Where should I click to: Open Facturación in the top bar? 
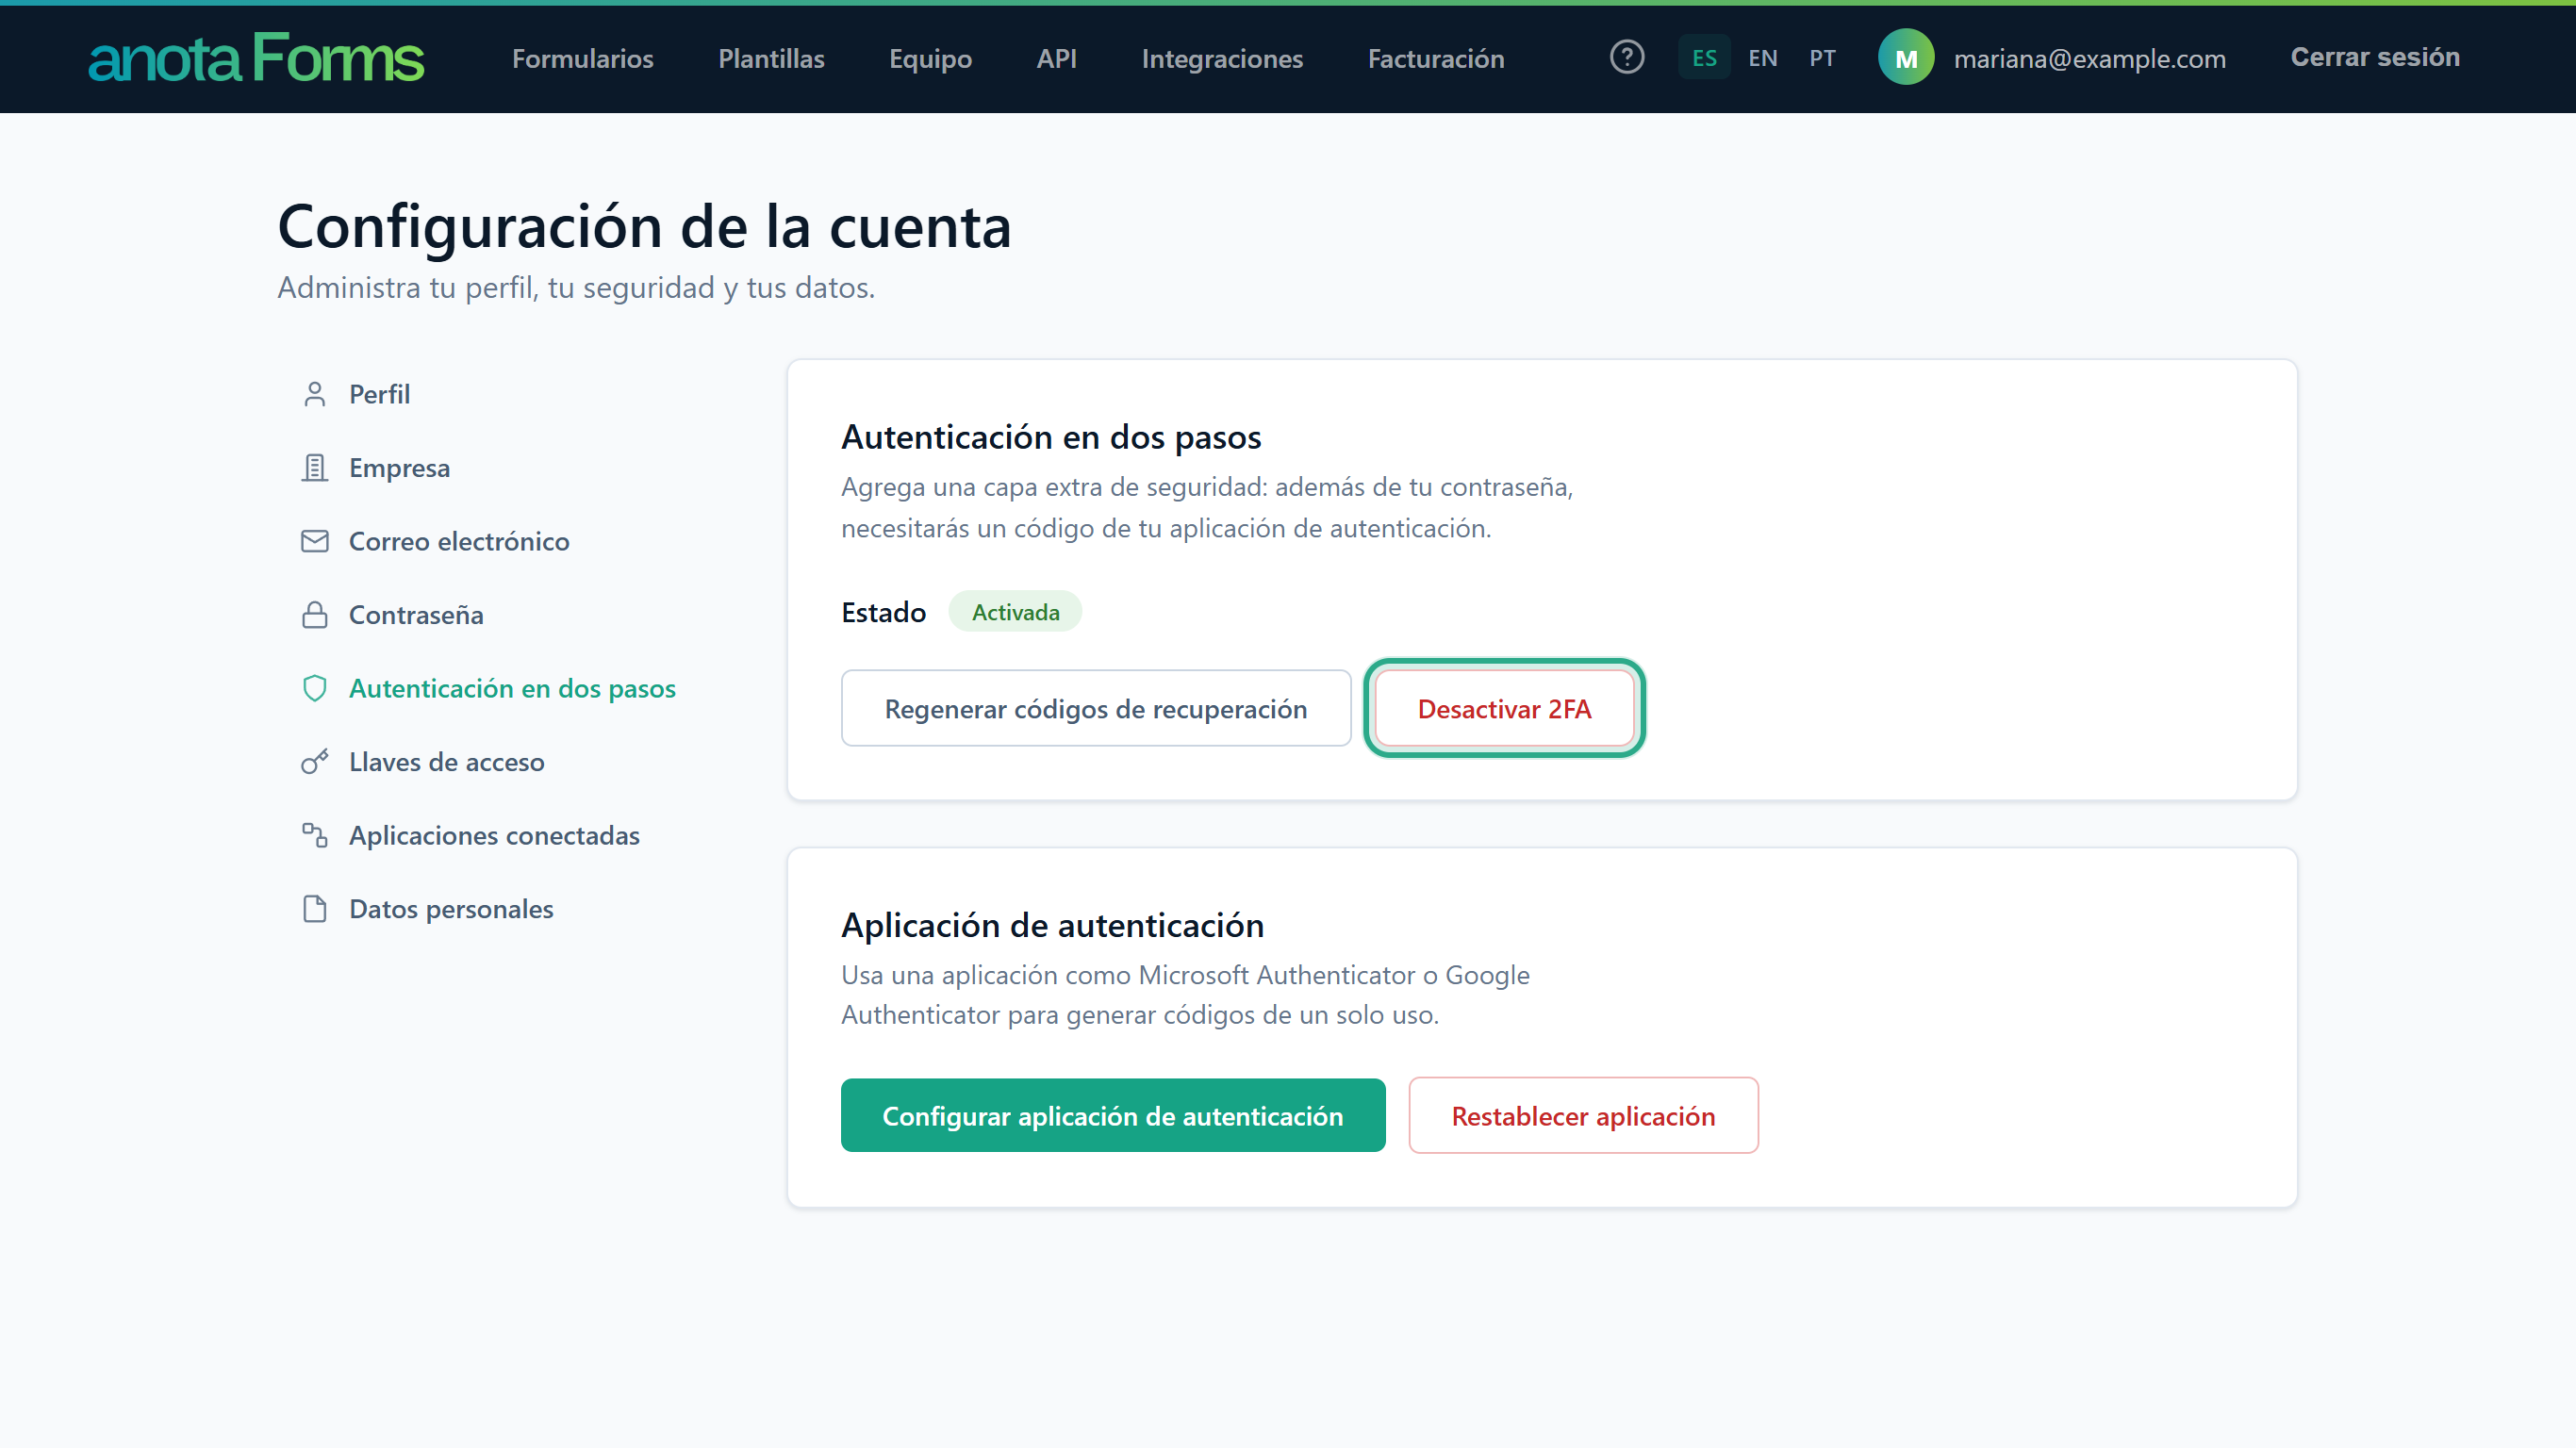(x=1436, y=58)
